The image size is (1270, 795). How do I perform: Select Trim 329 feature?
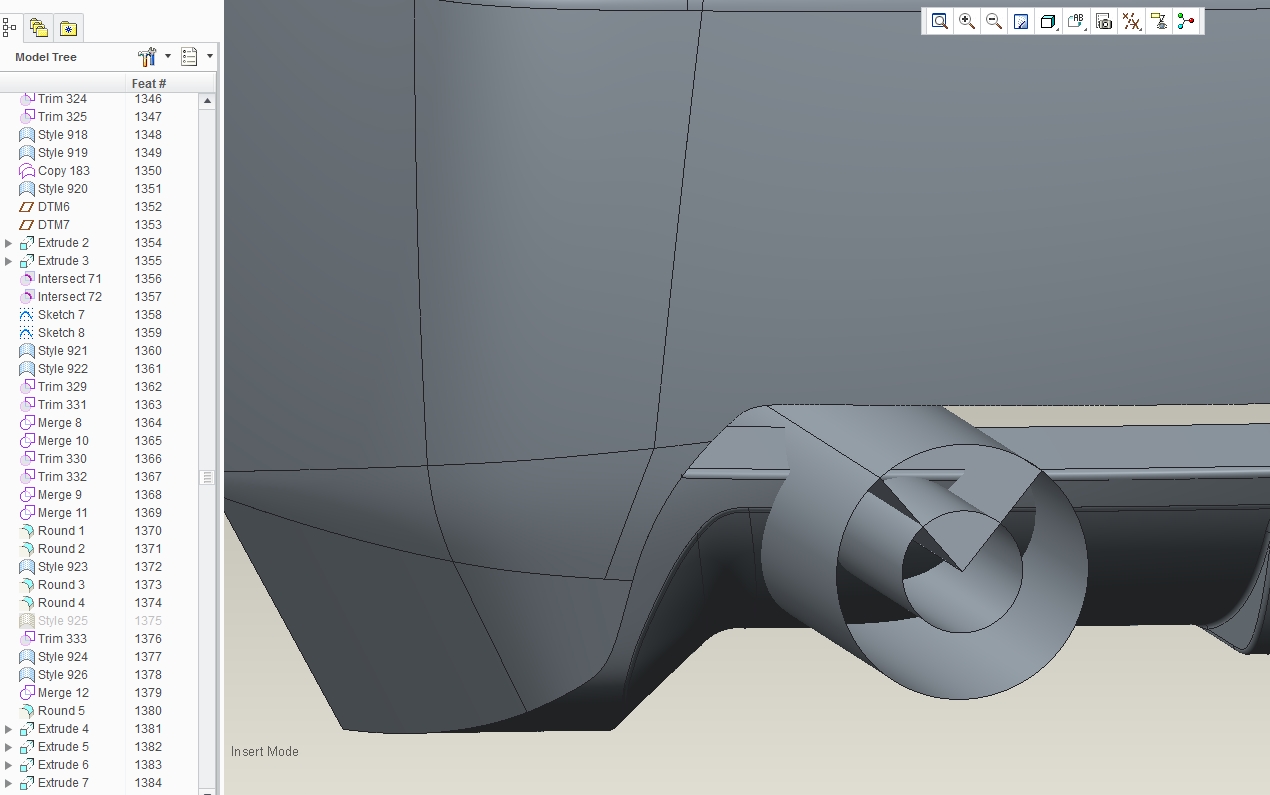[62, 387]
